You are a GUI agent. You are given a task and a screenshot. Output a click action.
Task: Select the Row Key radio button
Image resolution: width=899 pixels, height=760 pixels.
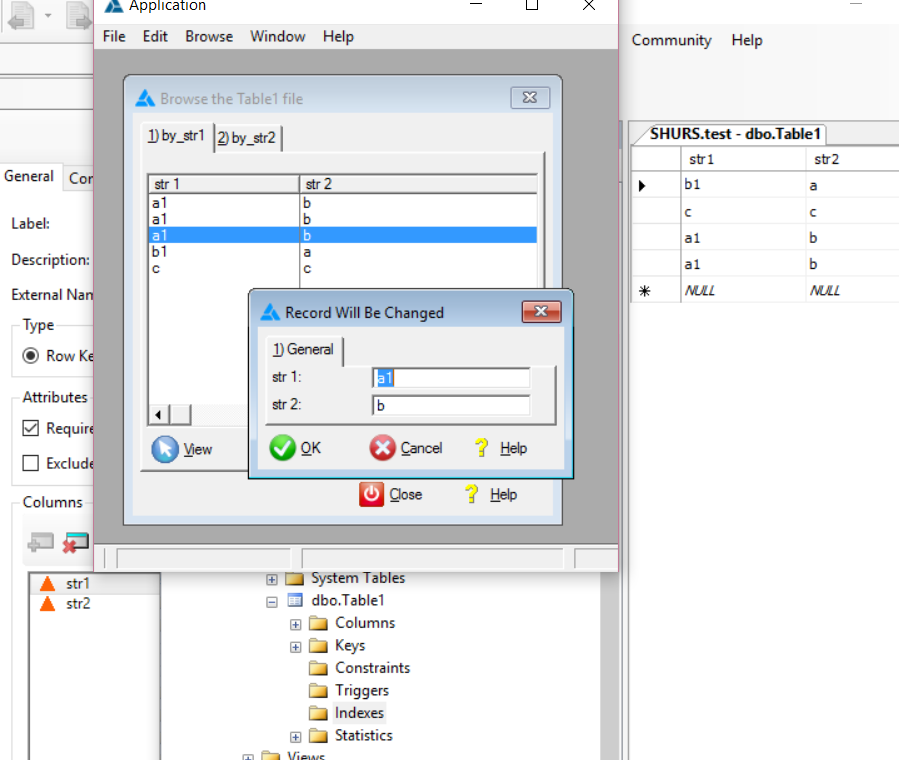click(31, 356)
